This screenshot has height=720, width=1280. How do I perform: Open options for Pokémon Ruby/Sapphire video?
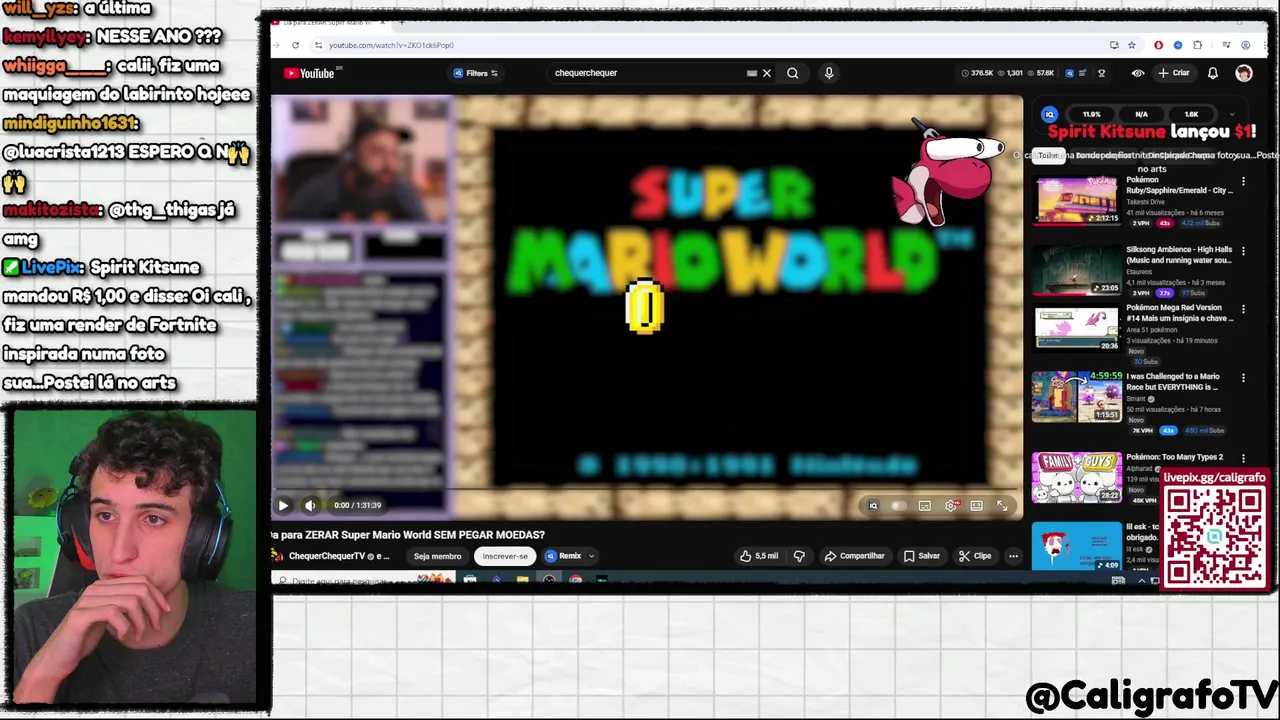(1243, 182)
